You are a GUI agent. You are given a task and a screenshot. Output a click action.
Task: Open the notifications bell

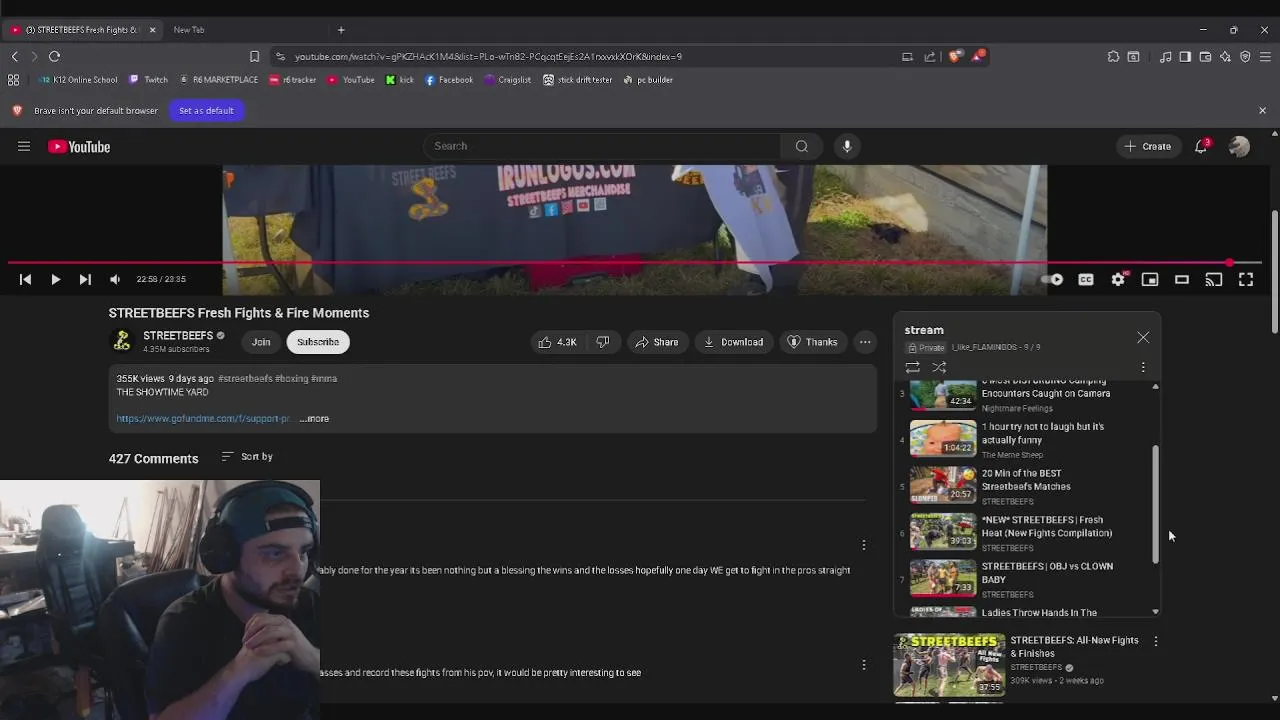1201,146
